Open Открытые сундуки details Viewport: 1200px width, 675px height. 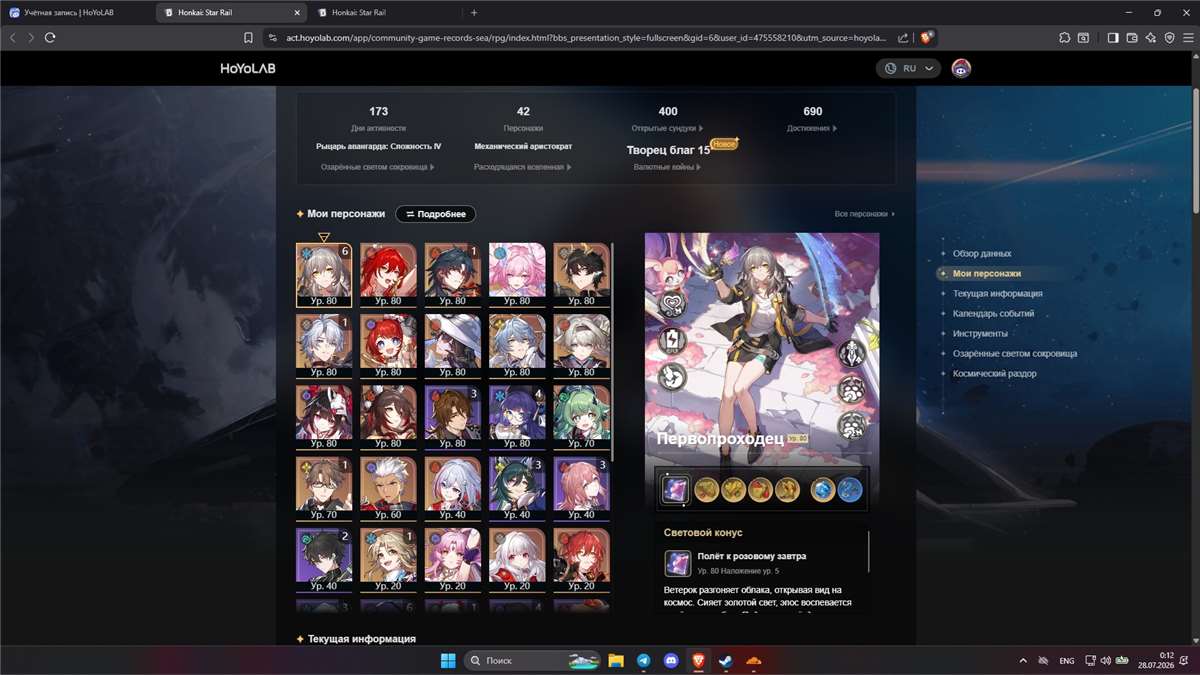click(668, 128)
